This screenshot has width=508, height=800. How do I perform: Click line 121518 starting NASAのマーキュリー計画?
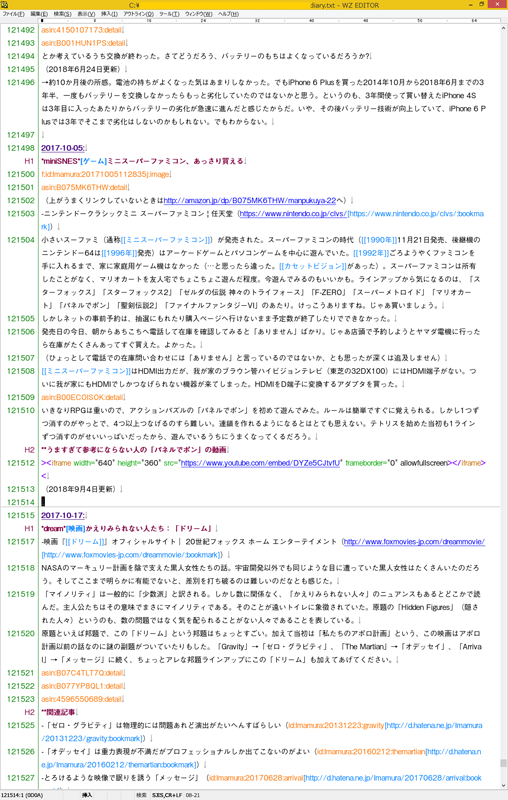261,574
